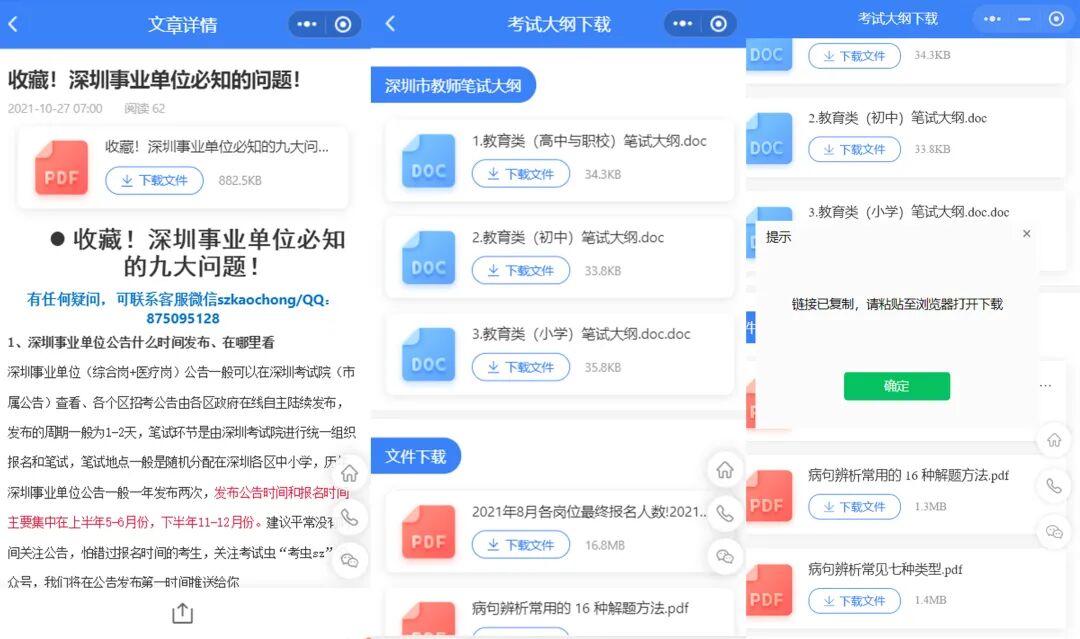Dismiss the 提示 dialog with the X
This screenshot has width=1080, height=639.
click(x=1026, y=233)
